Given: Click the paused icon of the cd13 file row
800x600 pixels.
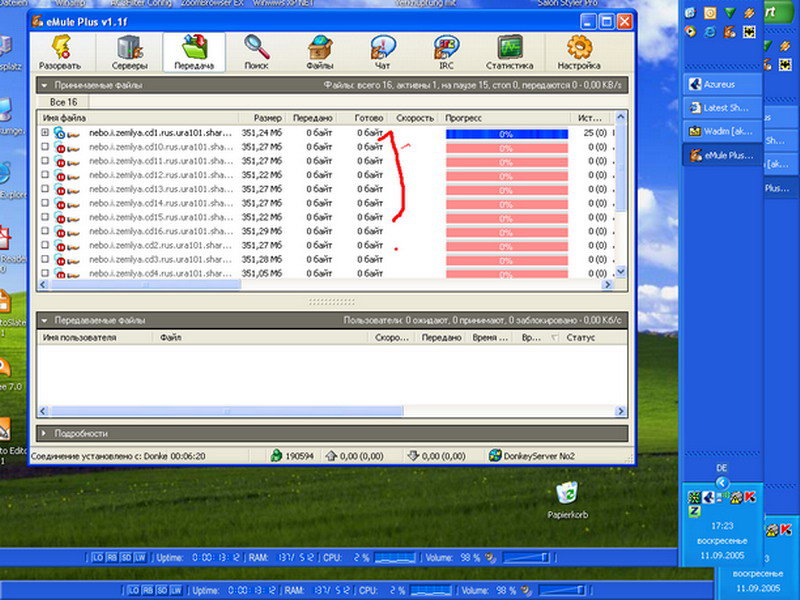Looking at the screenshot, I should tap(60, 190).
